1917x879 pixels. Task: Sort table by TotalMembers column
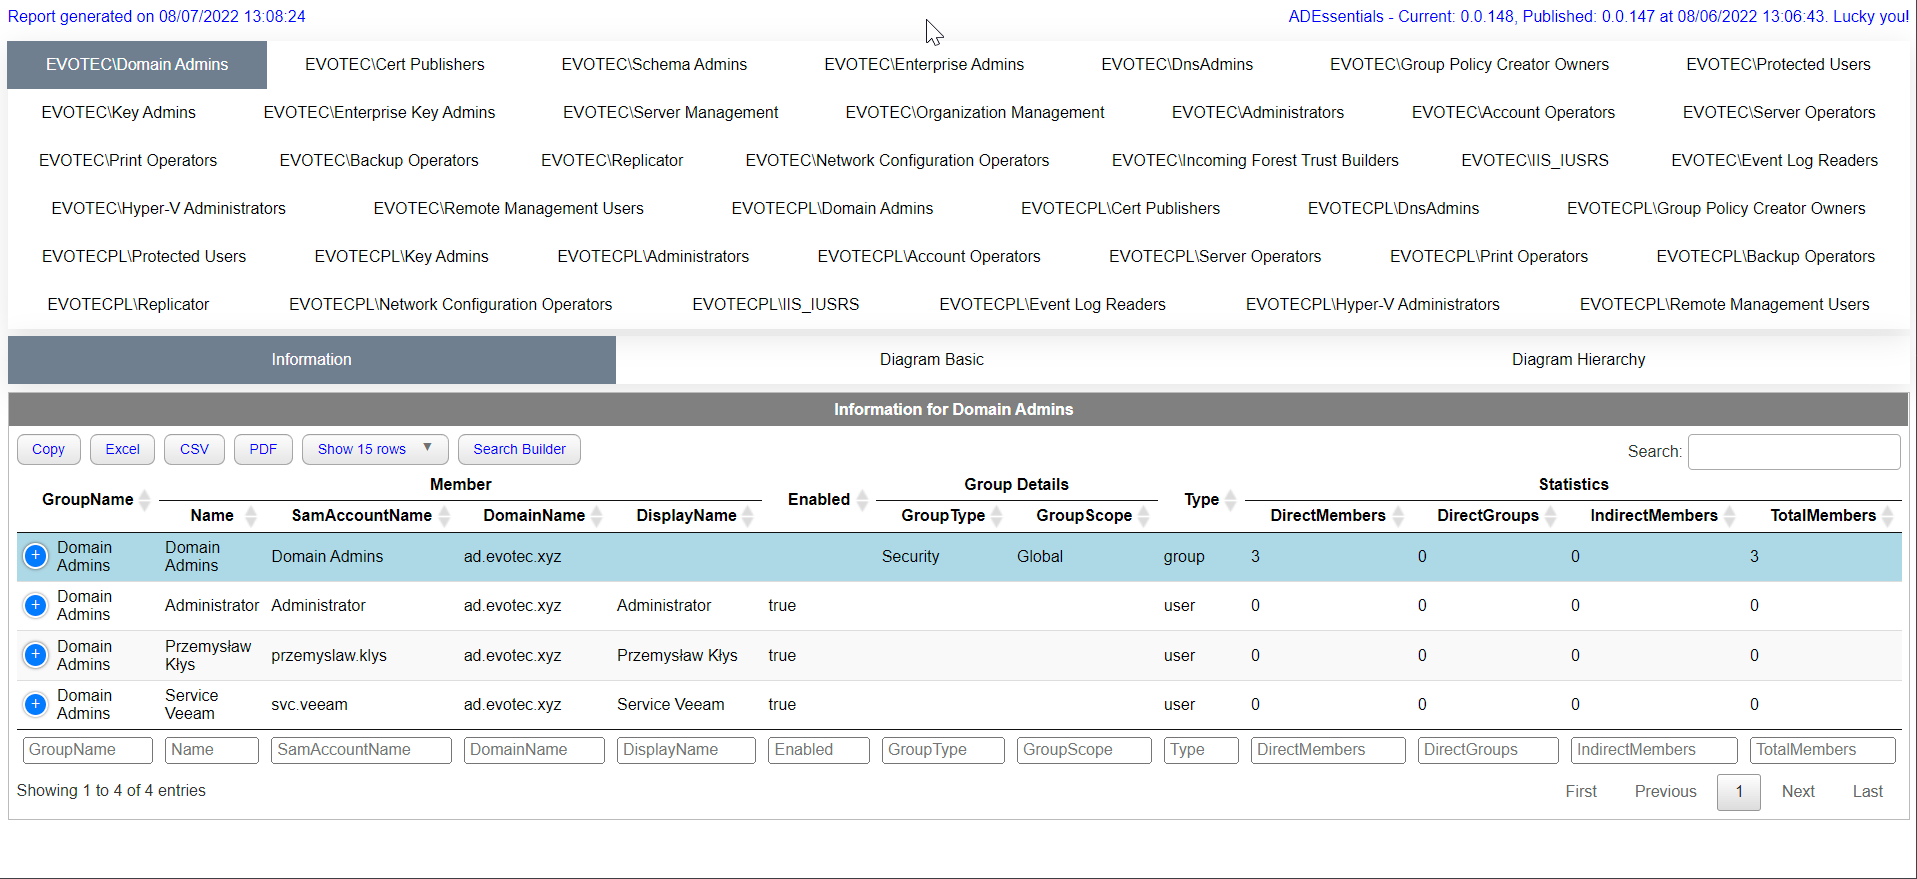tap(1887, 515)
